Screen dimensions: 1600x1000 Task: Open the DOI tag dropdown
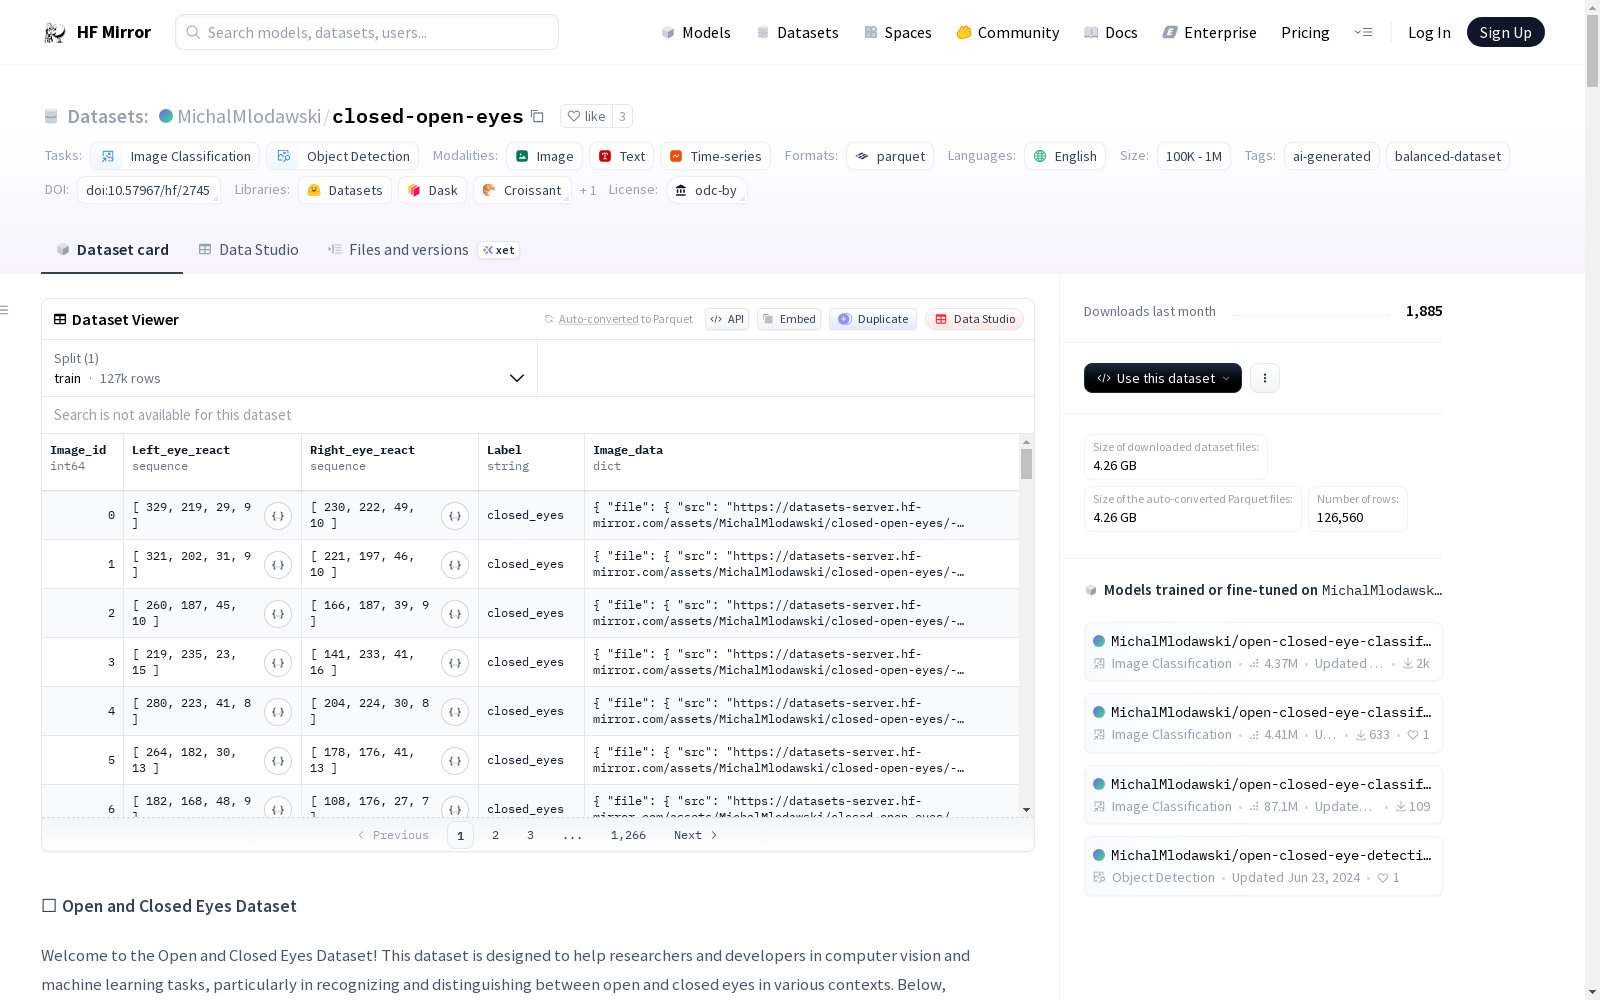point(148,190)
